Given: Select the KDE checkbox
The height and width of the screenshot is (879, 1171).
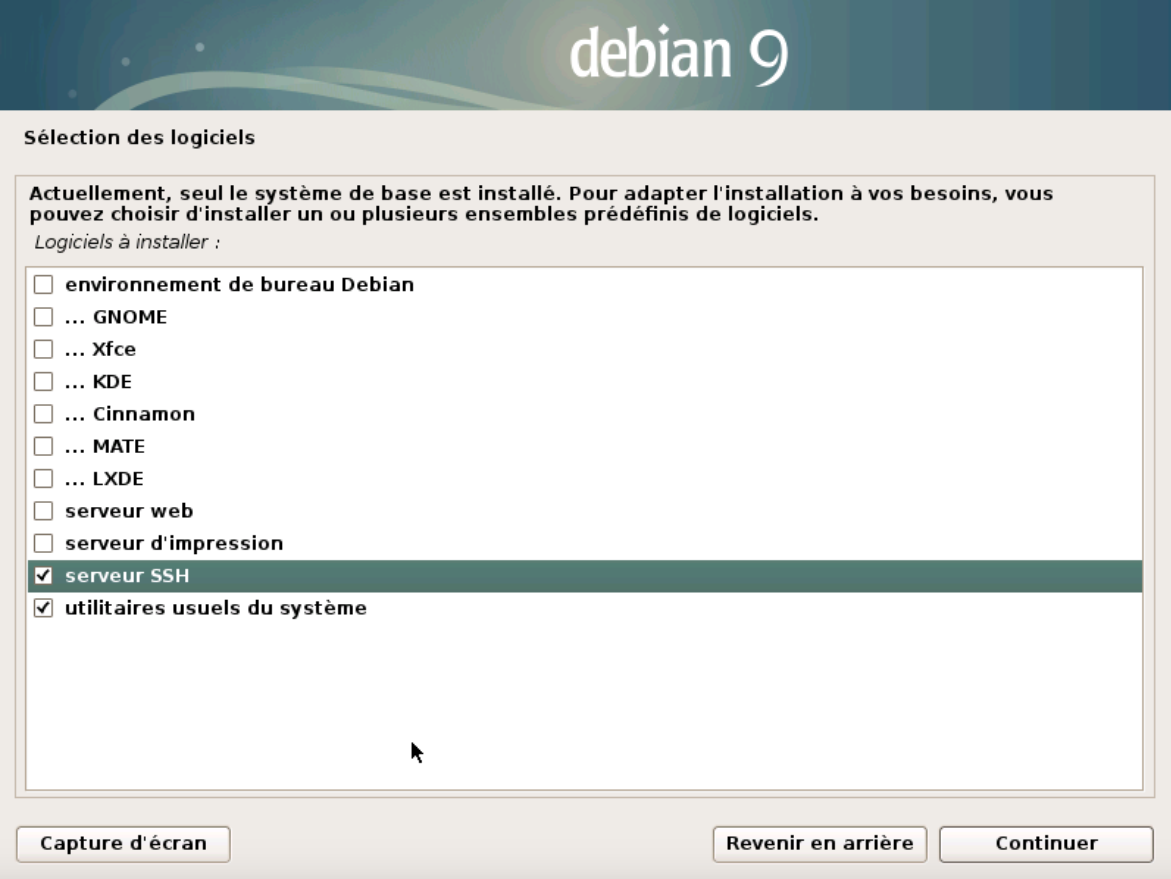Looking at the screenshot, I should 43,382.
